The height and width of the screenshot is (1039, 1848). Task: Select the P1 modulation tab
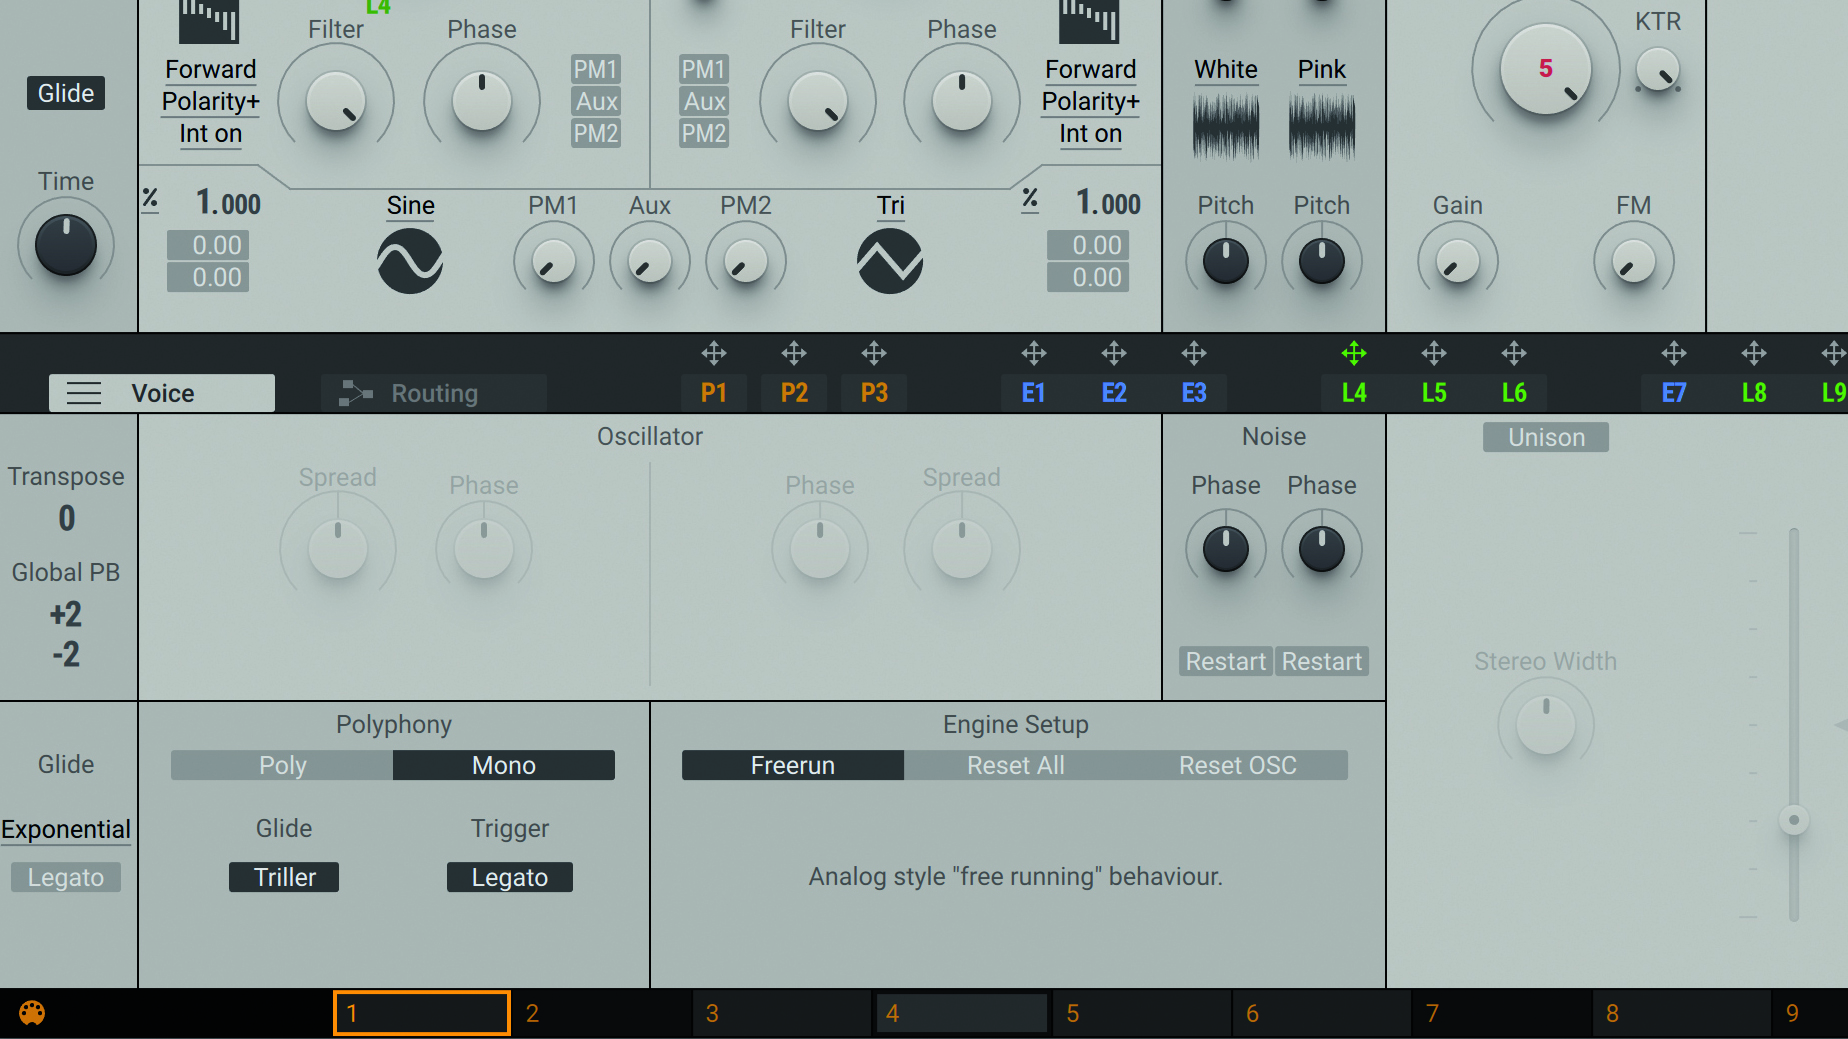point(714,393)
